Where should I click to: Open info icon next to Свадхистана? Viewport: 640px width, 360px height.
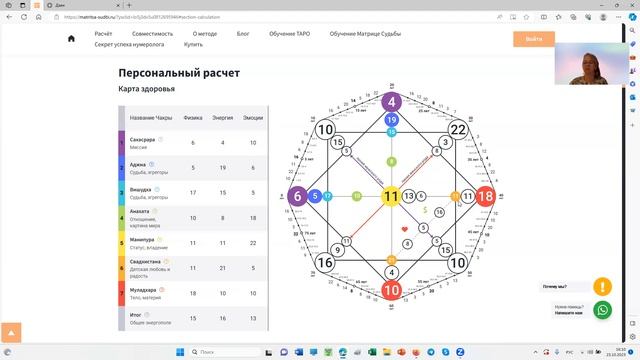pyautogui.click(x=166, y=262)
